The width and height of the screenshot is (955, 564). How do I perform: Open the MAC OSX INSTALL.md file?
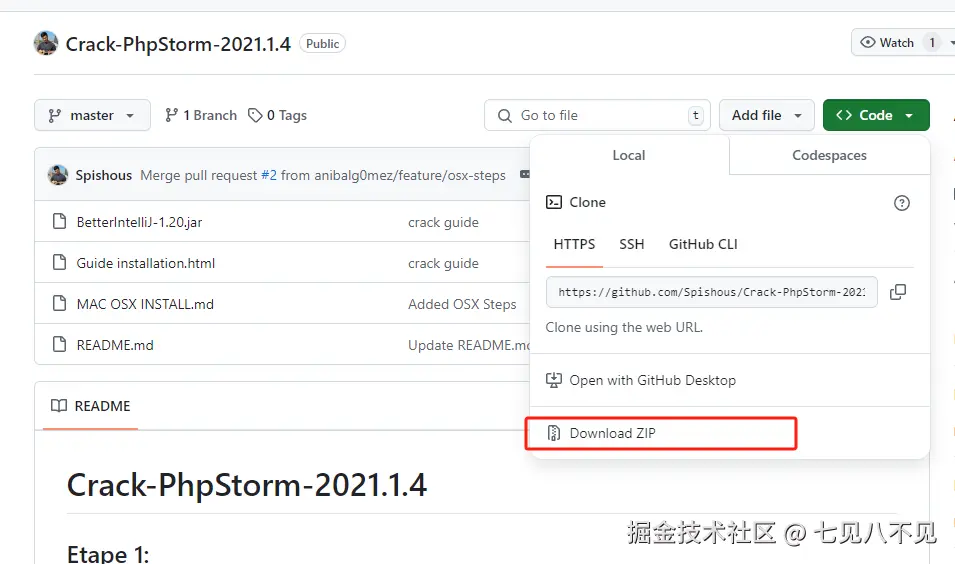point(145,304)
